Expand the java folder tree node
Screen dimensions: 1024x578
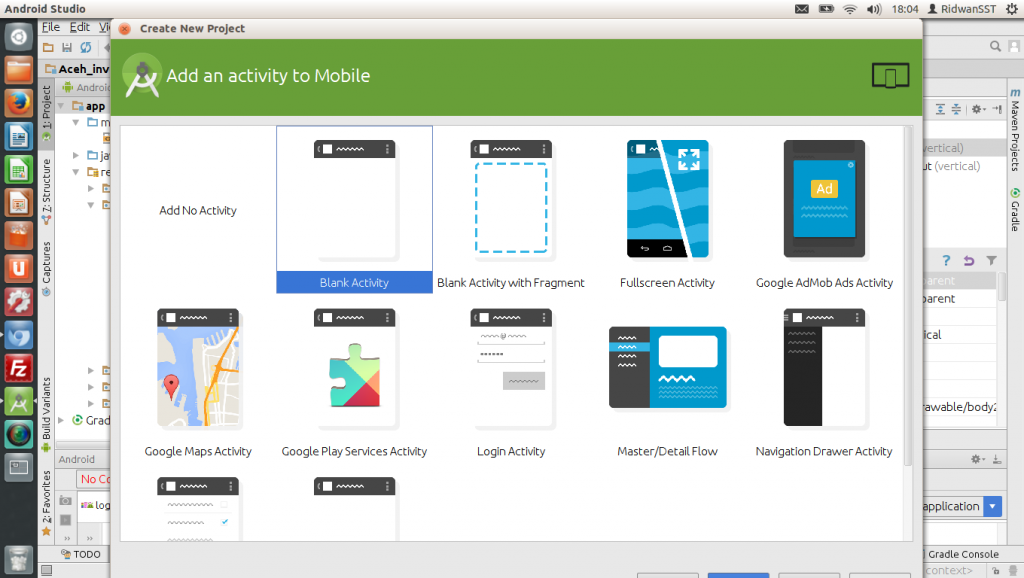click(x=76, y=155)
